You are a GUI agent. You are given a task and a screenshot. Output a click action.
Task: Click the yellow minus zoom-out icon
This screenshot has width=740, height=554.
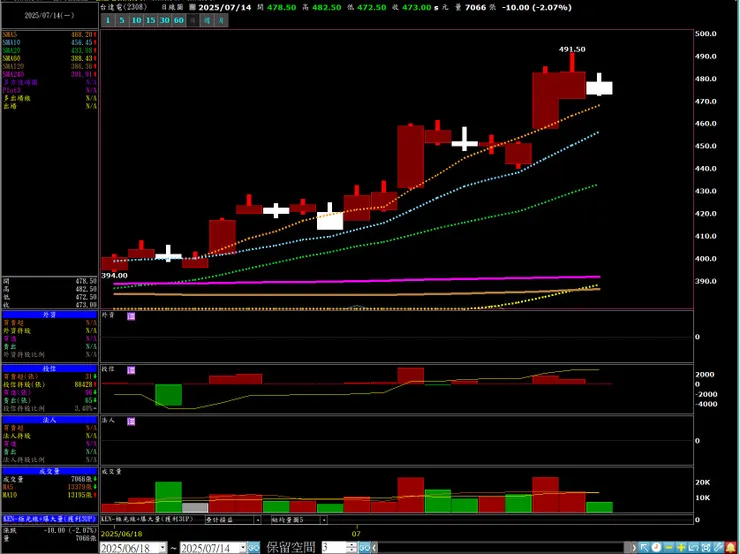(x=669, y=547)
